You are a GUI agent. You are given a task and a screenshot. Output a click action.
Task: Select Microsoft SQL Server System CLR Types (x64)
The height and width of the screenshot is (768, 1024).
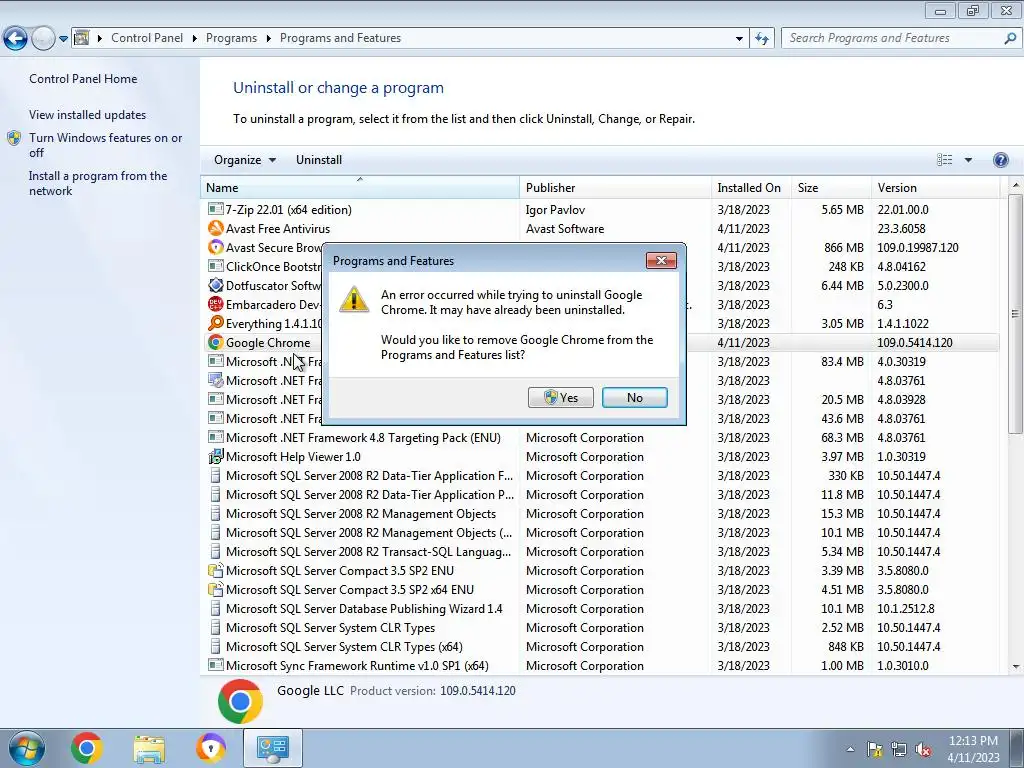click(344, 647)
